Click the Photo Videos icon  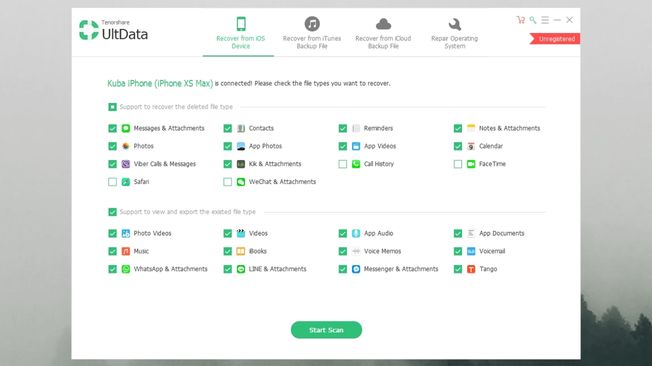click(x=126, y=233)
